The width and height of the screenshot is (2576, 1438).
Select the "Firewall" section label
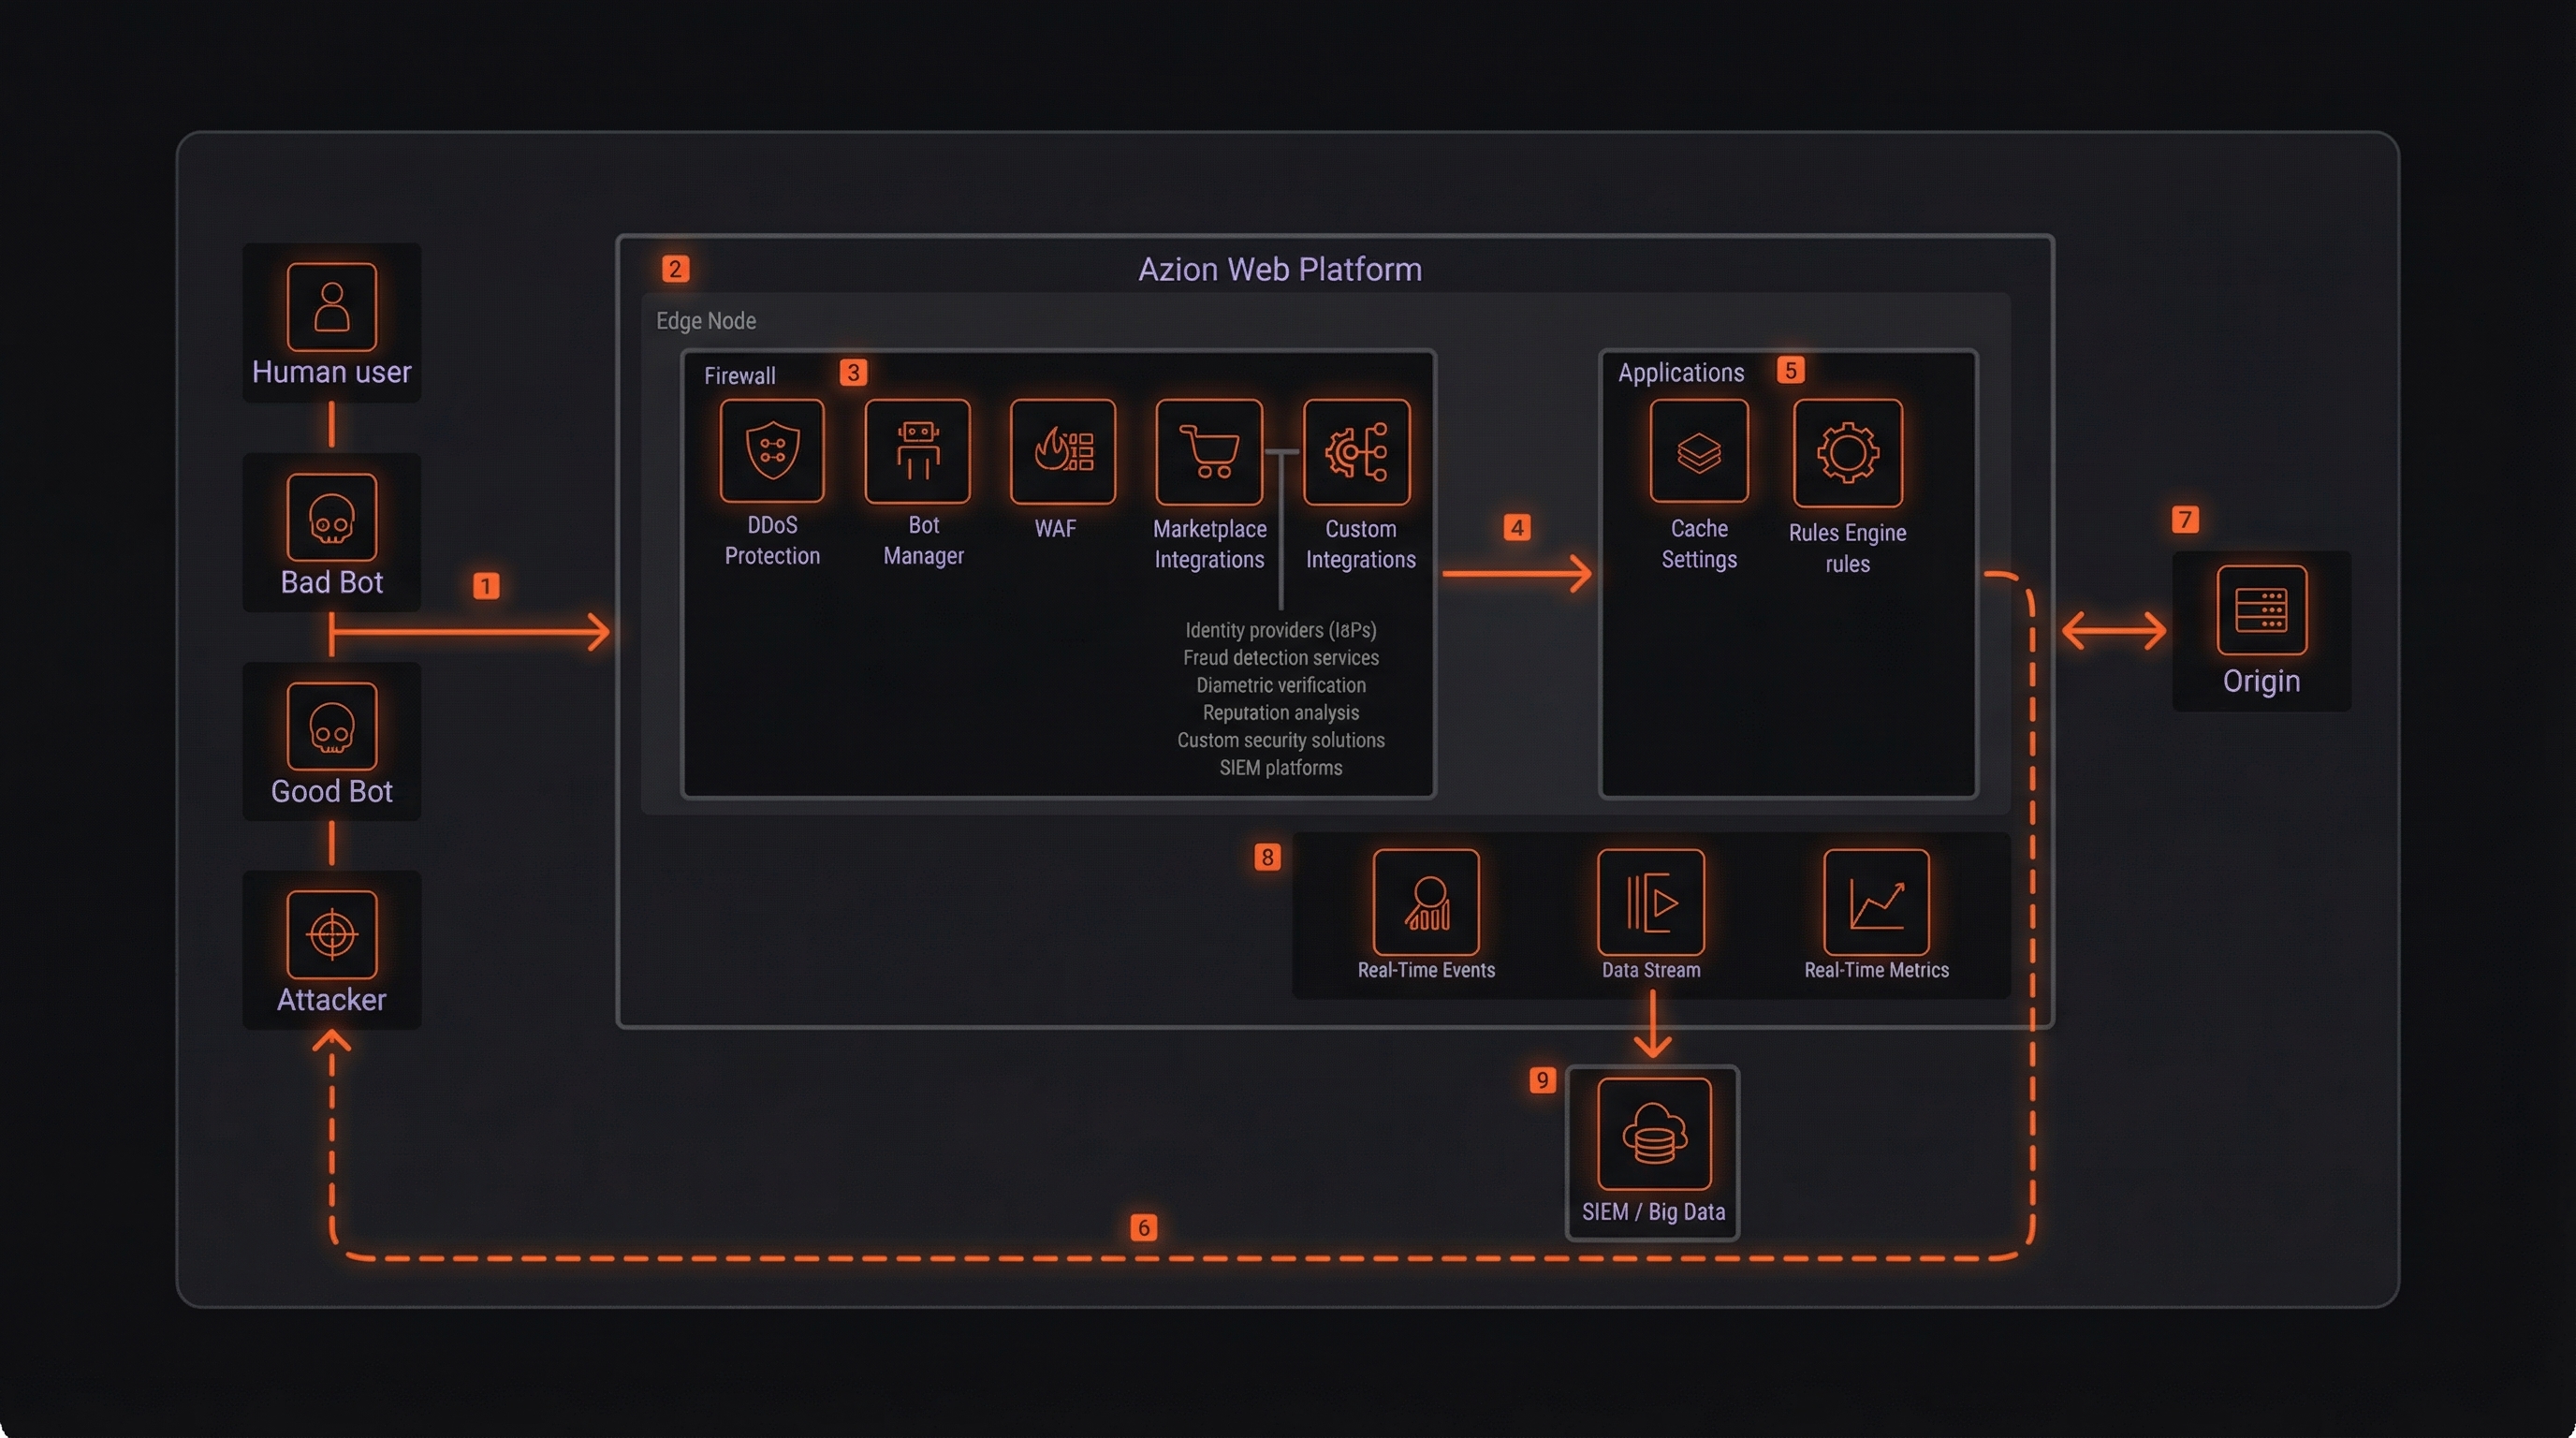[x=740, y=376]
